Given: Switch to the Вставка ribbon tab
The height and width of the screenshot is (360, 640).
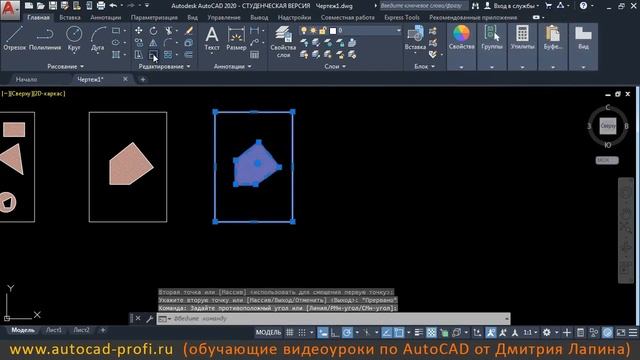Looking at the screenshot, I should click(x=70, y=18).
